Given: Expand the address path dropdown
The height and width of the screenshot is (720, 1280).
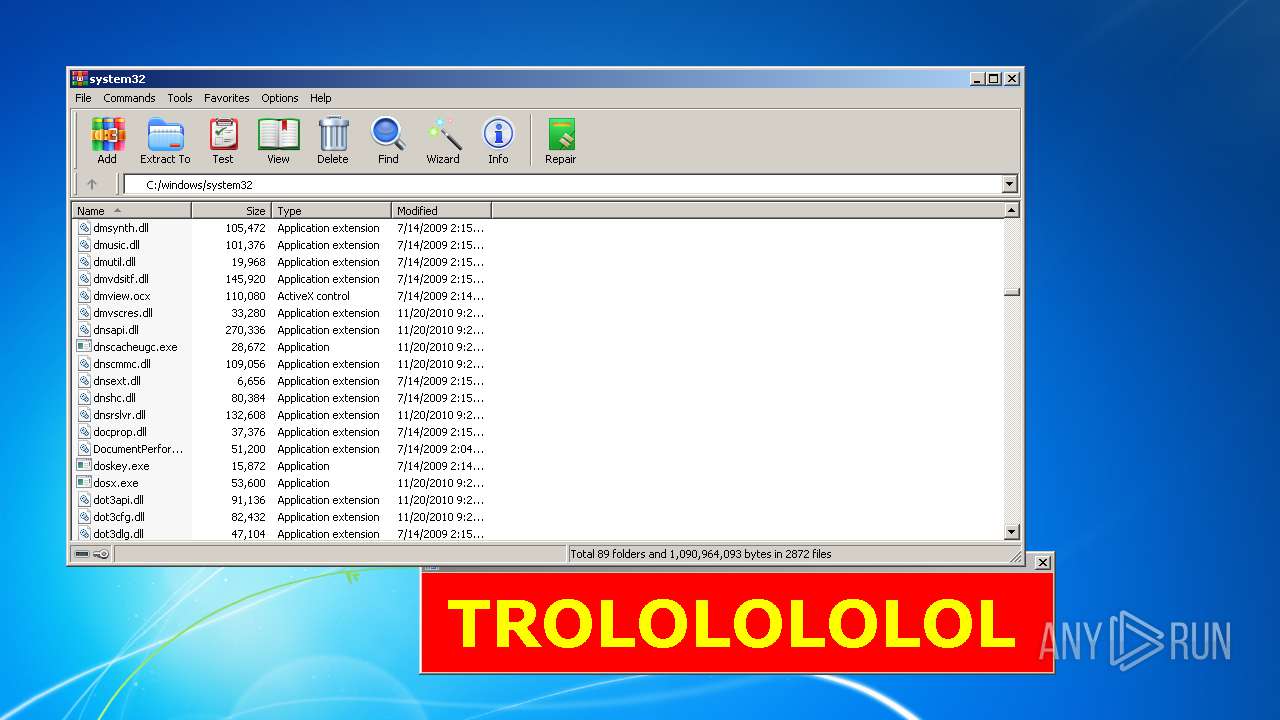Looking at the screenshot, I should [1009, 184].
